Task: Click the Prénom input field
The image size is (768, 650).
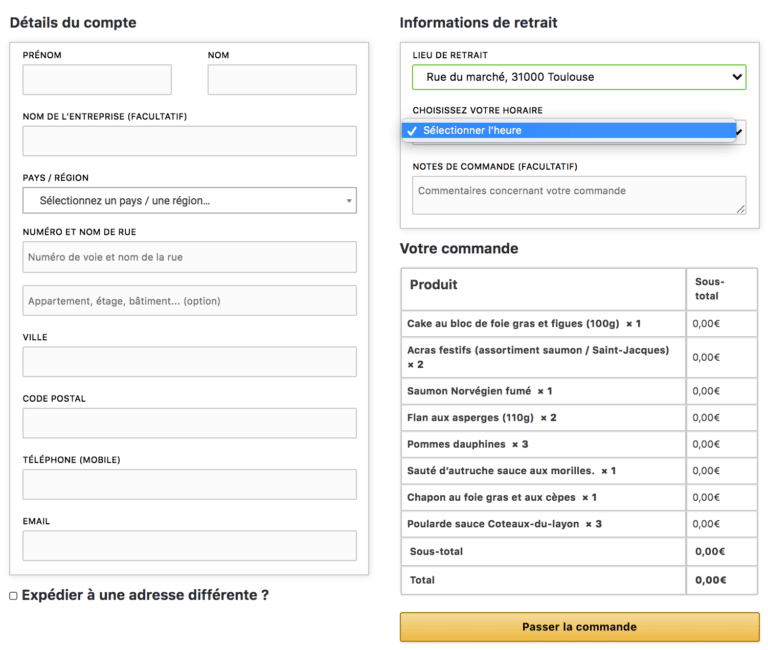Action: pyautogui.click(x=97, y=79)
